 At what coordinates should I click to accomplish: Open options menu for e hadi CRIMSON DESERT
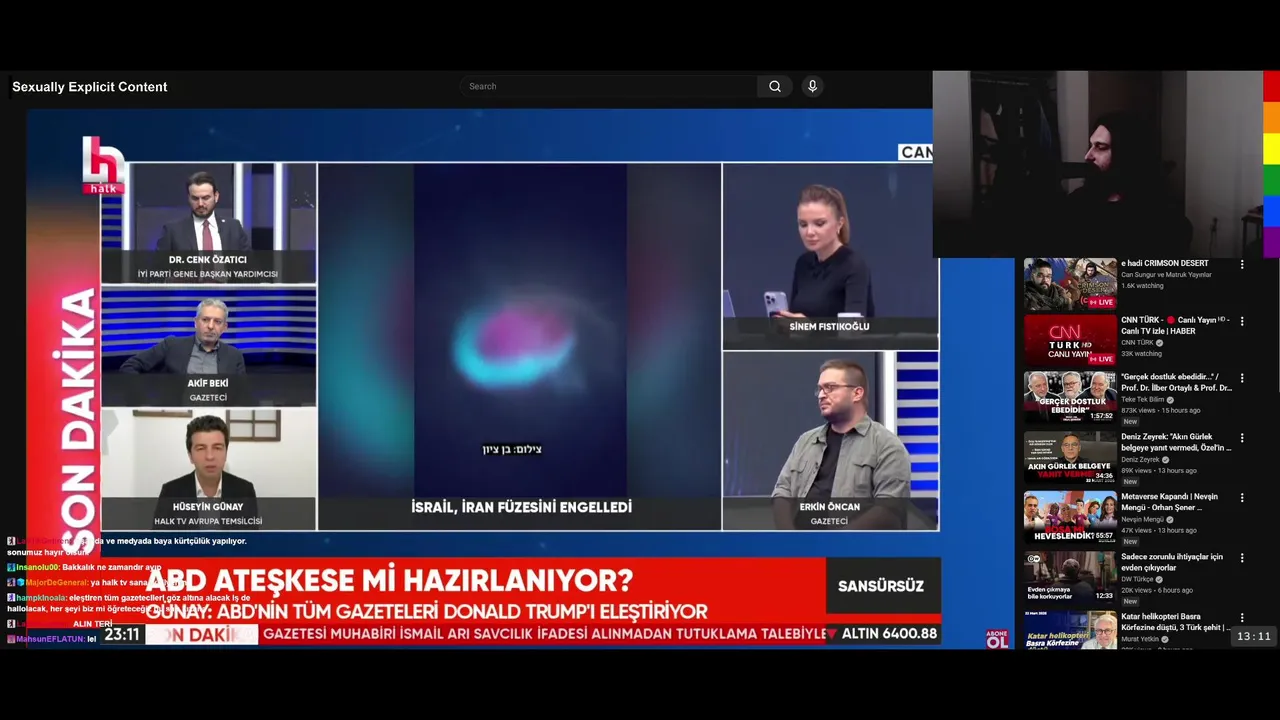tap(1242, 264)
